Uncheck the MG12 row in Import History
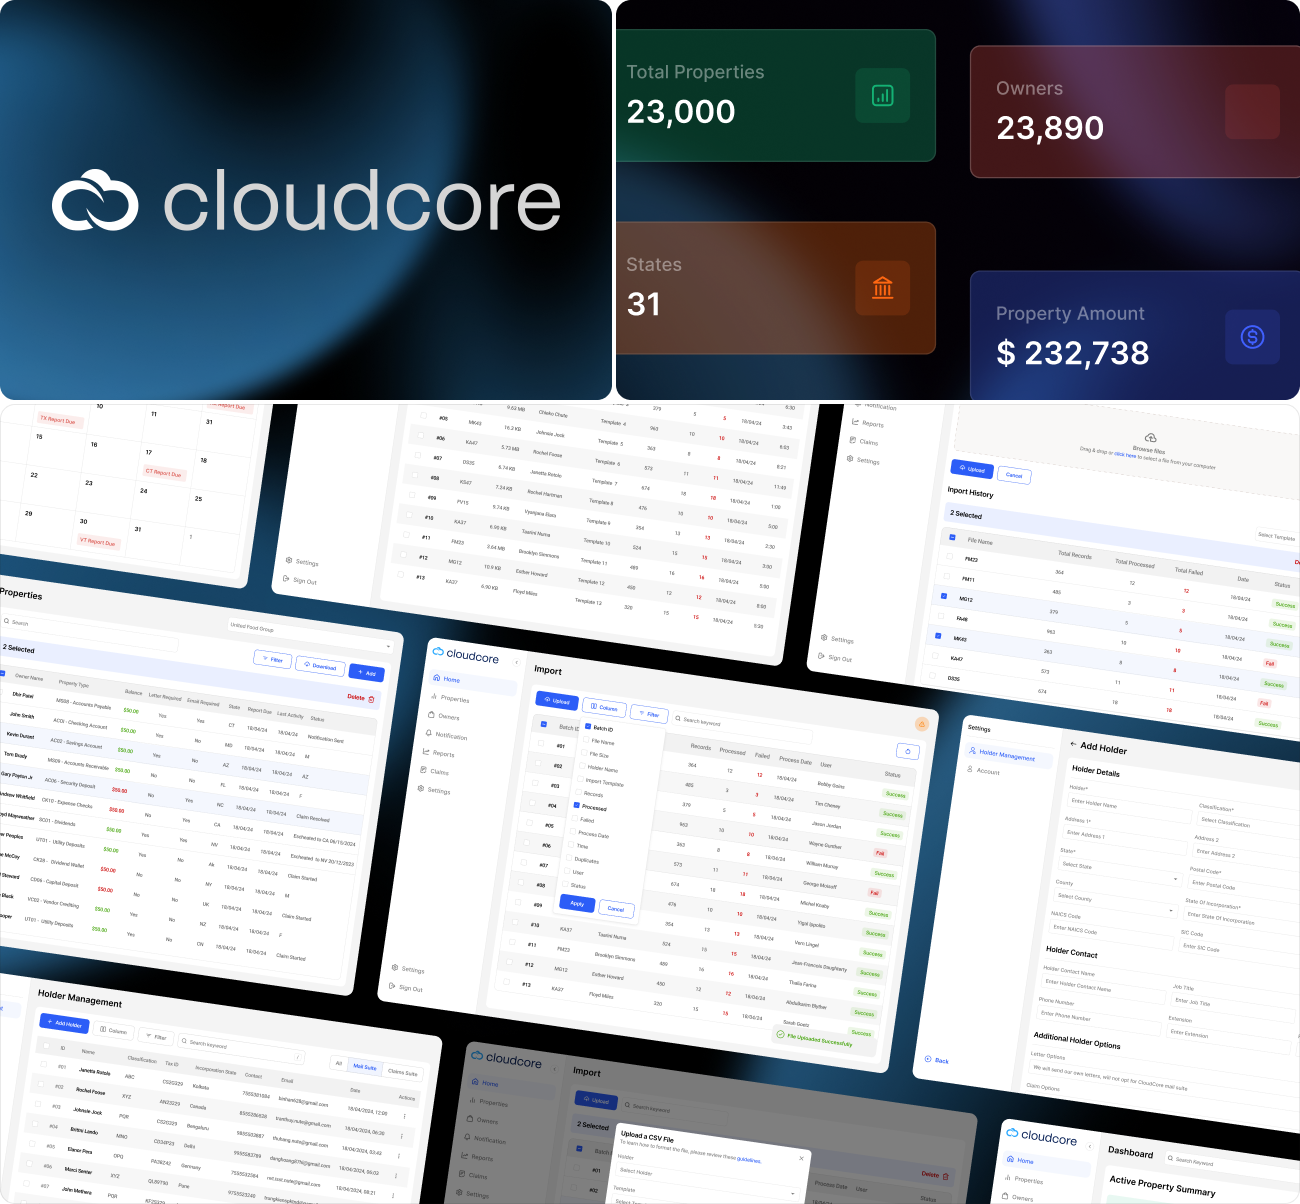The width and height of the screenshot is (1300, 1204). coord(944,596)
